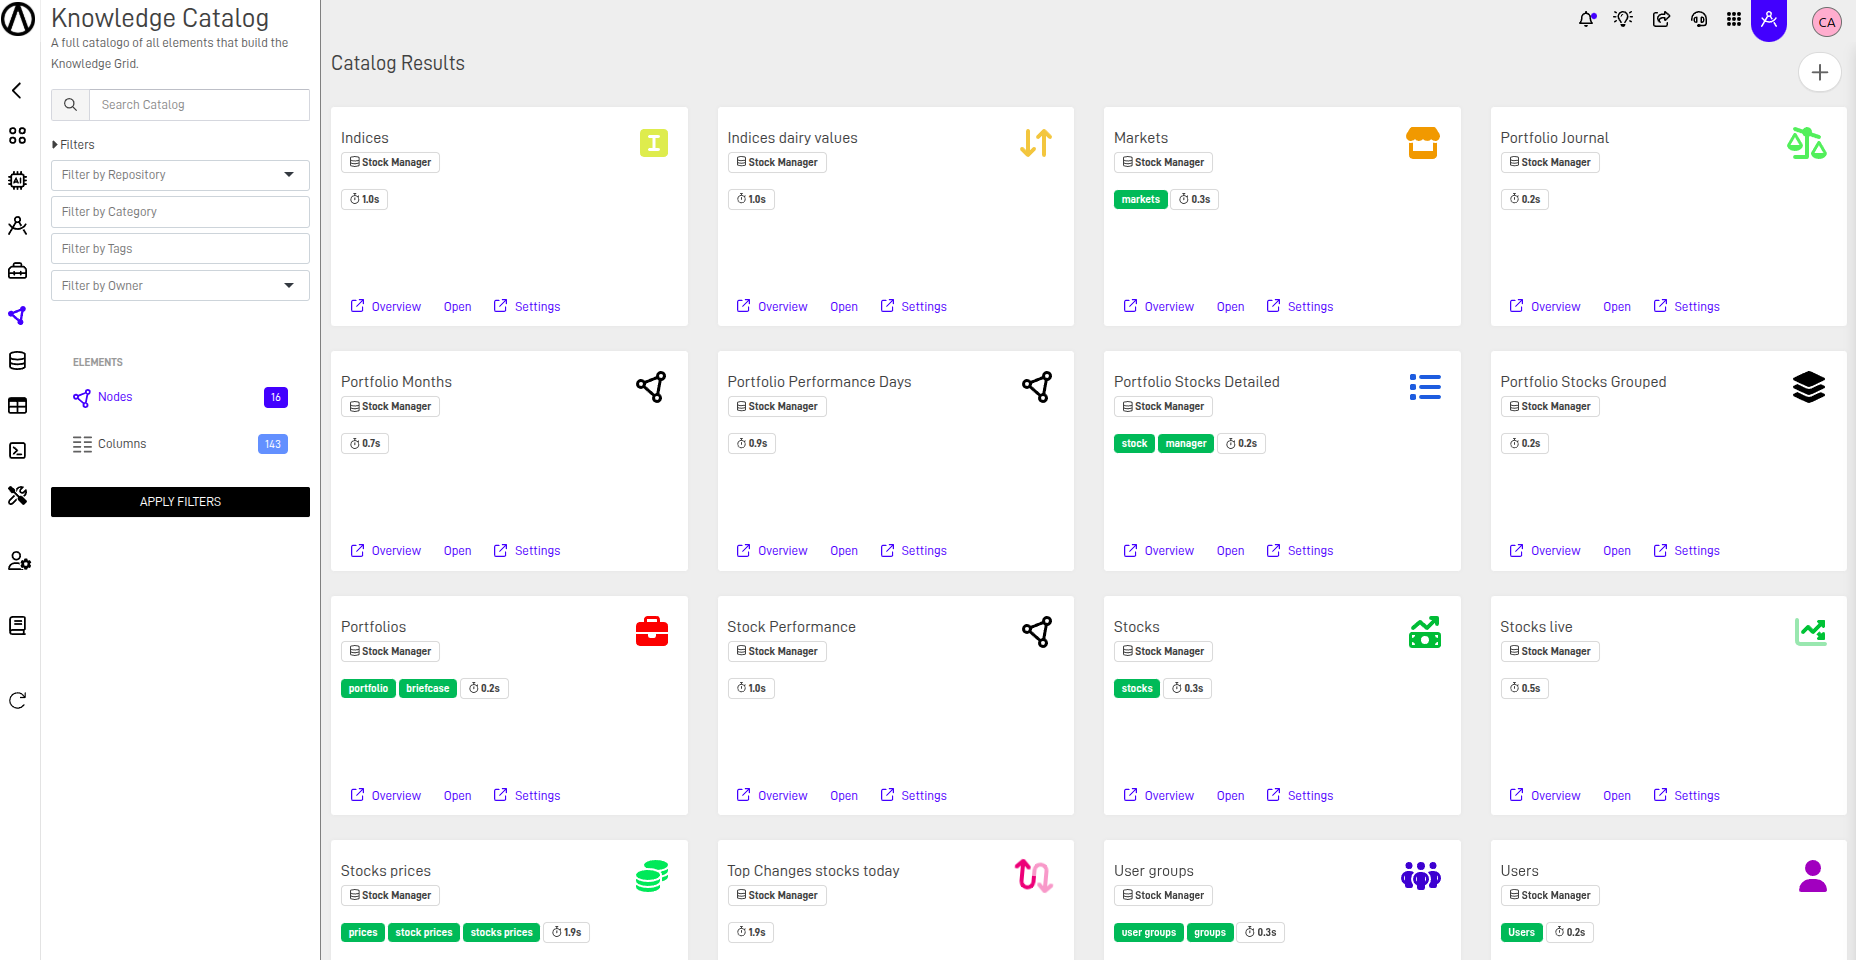Open Overview of Portfolio Journal

click(x=1545, y=307)
